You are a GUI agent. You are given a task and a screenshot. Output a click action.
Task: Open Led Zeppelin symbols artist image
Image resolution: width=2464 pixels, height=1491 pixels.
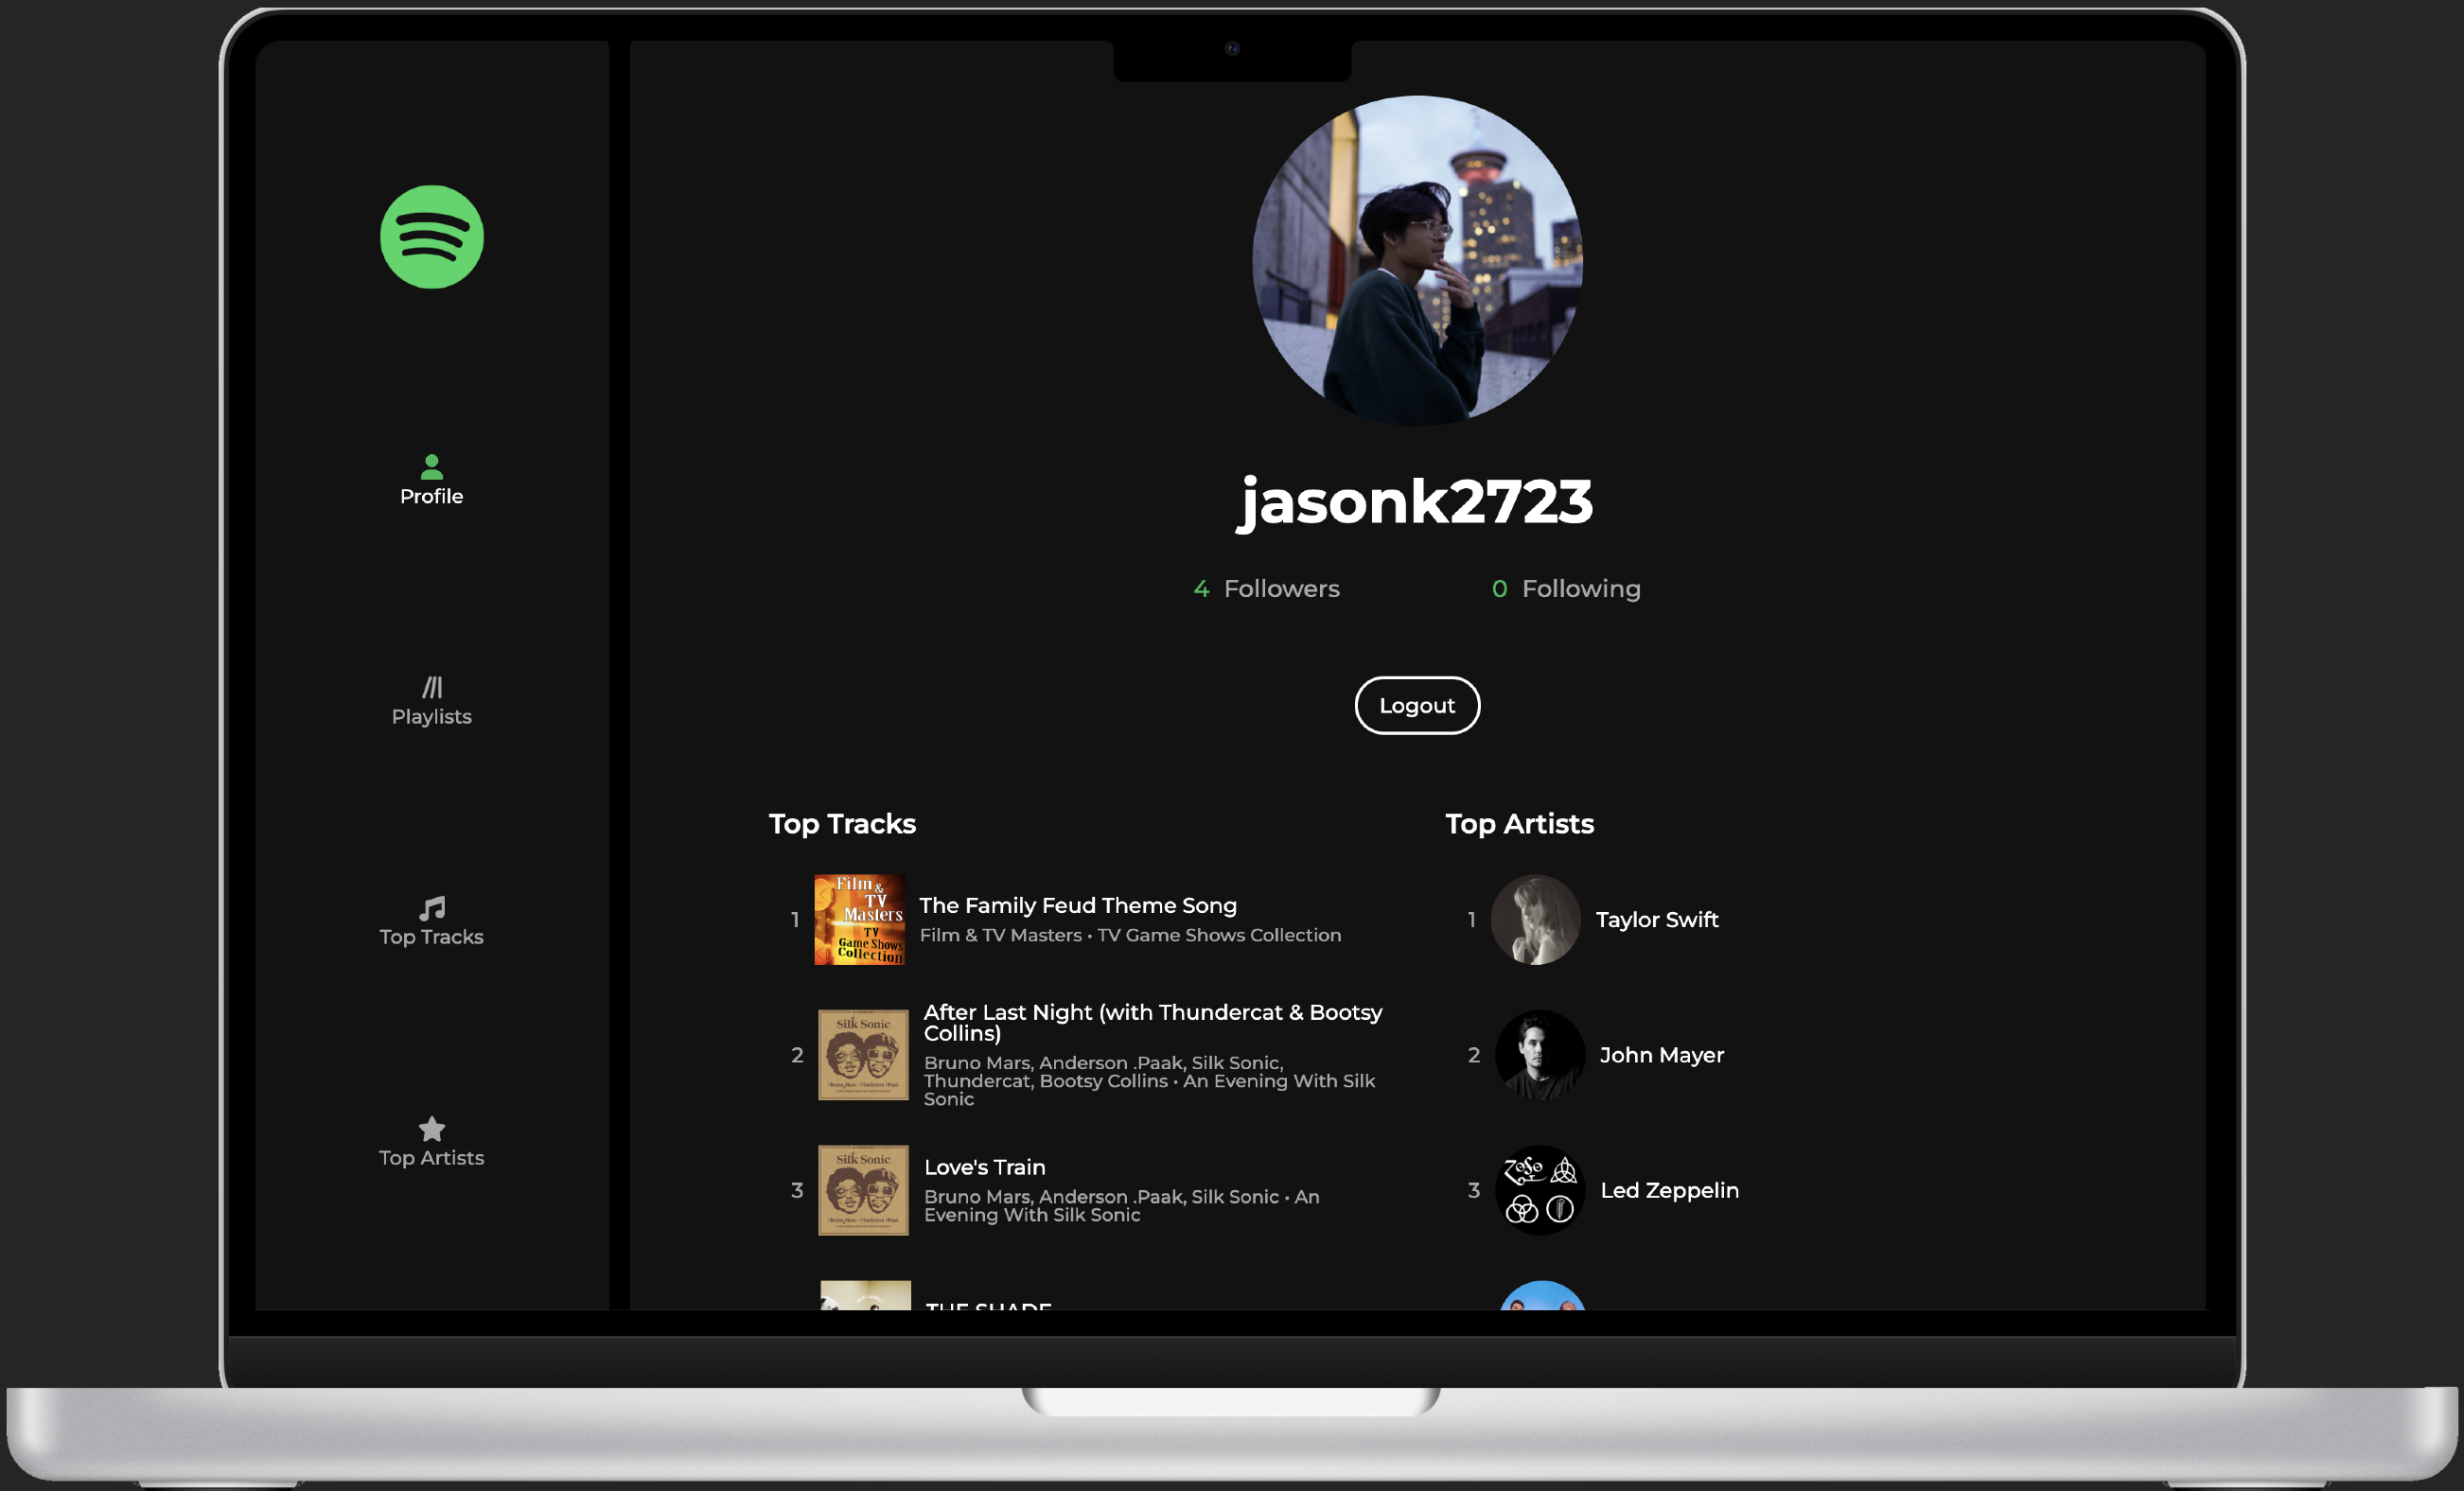[x=1540, y=1190]
